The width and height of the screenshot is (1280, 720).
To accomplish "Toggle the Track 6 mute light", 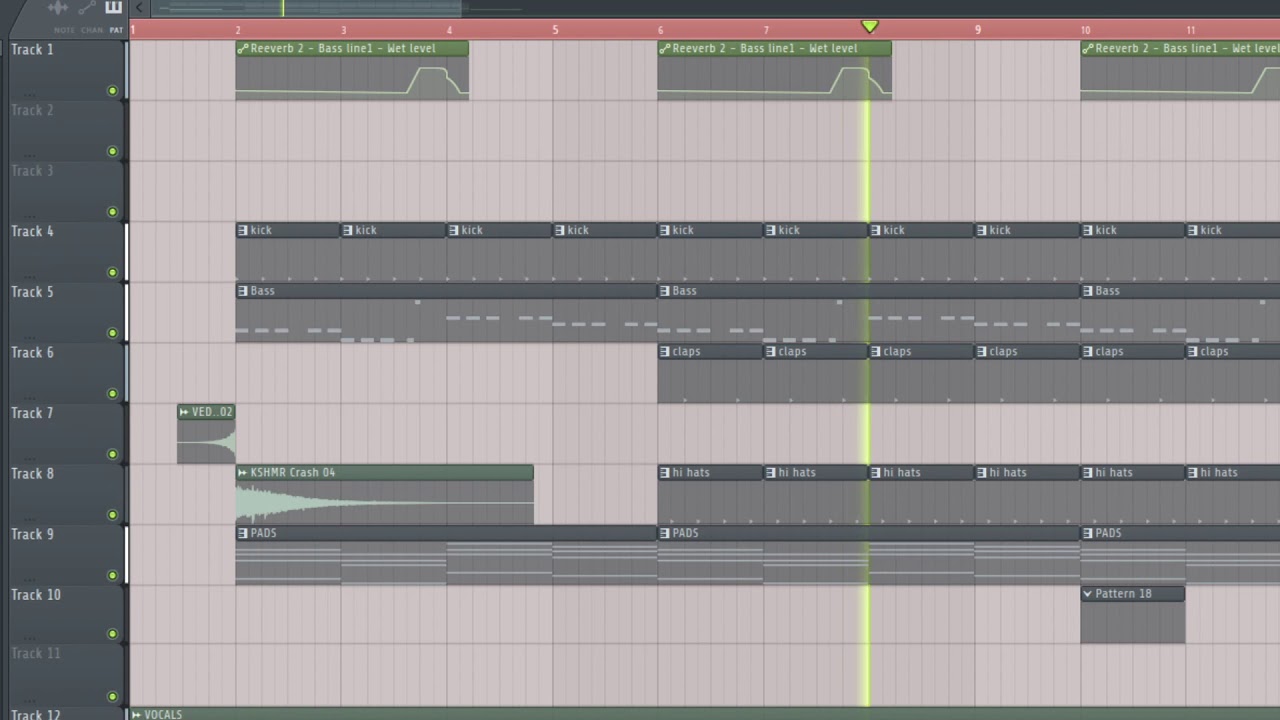I will pos(112,394).
